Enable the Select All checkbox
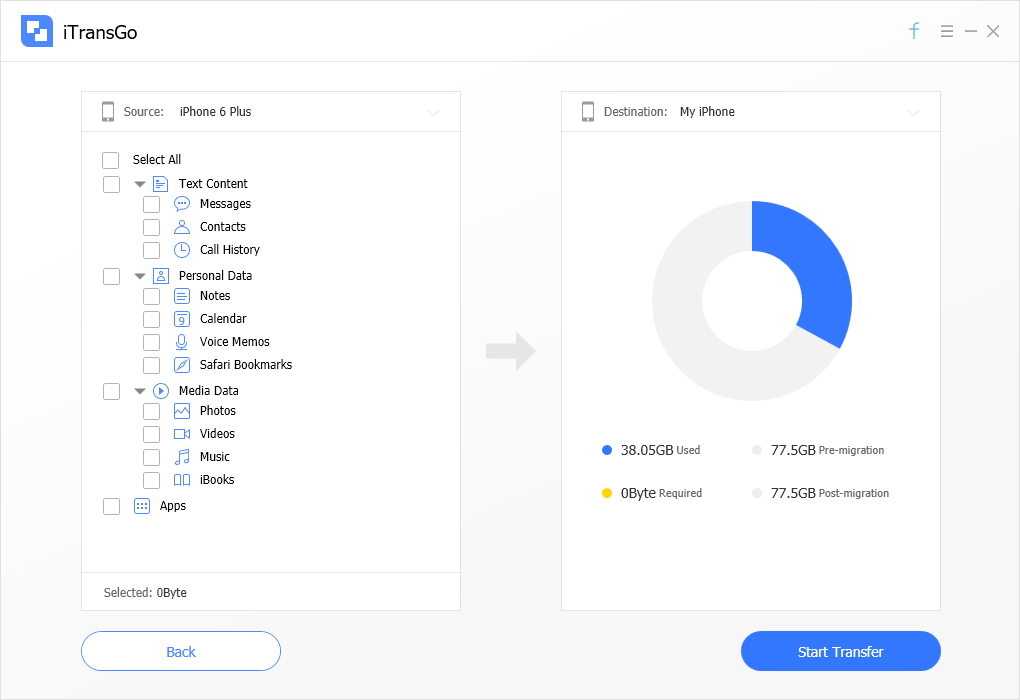Viewport: 1020px width, 700px height. pos(111,160)
